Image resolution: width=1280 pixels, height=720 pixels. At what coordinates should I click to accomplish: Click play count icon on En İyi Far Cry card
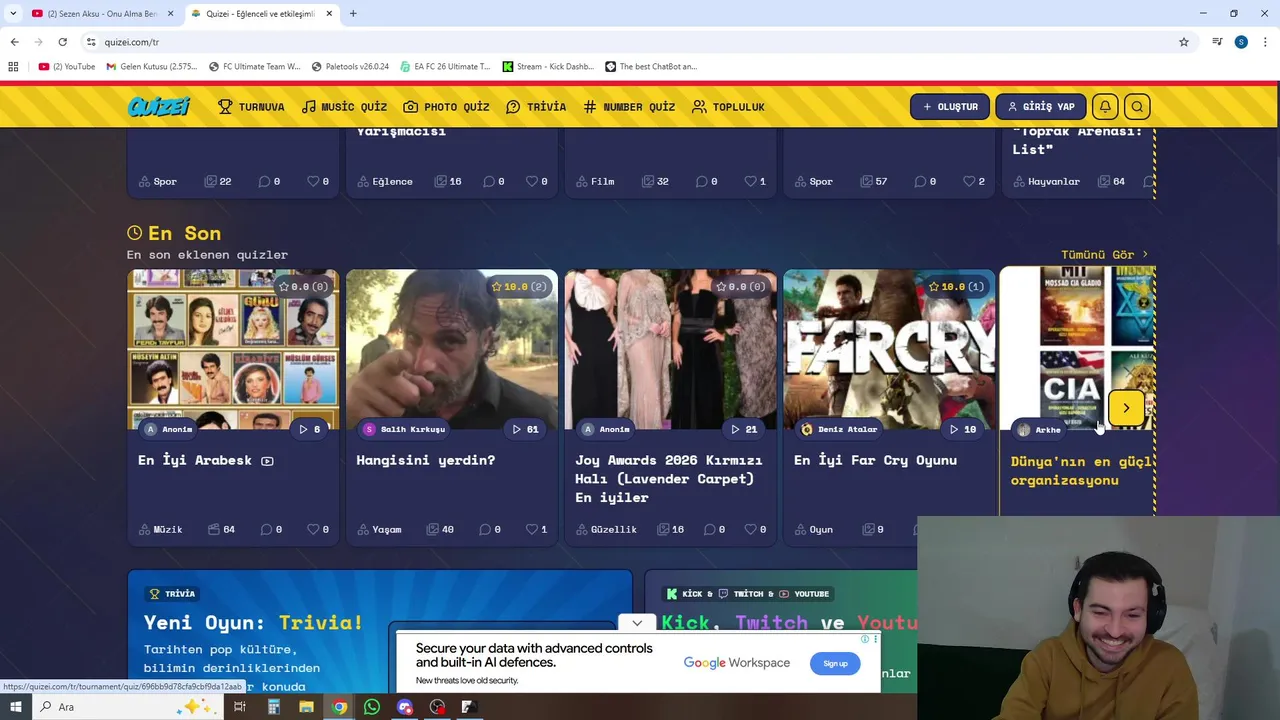(x=954, y=429)
